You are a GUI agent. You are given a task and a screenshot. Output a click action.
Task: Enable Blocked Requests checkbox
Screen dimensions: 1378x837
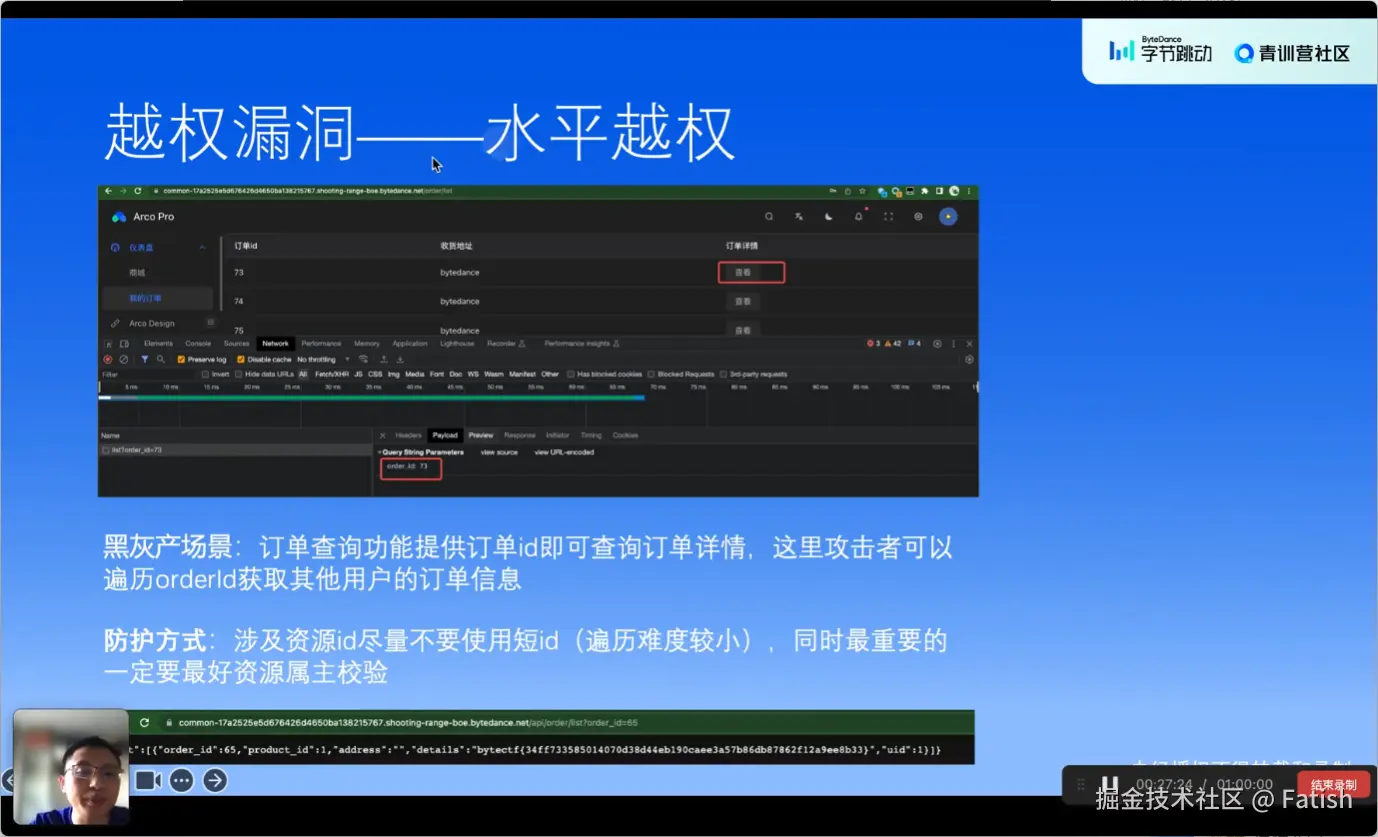coord(651,374)
